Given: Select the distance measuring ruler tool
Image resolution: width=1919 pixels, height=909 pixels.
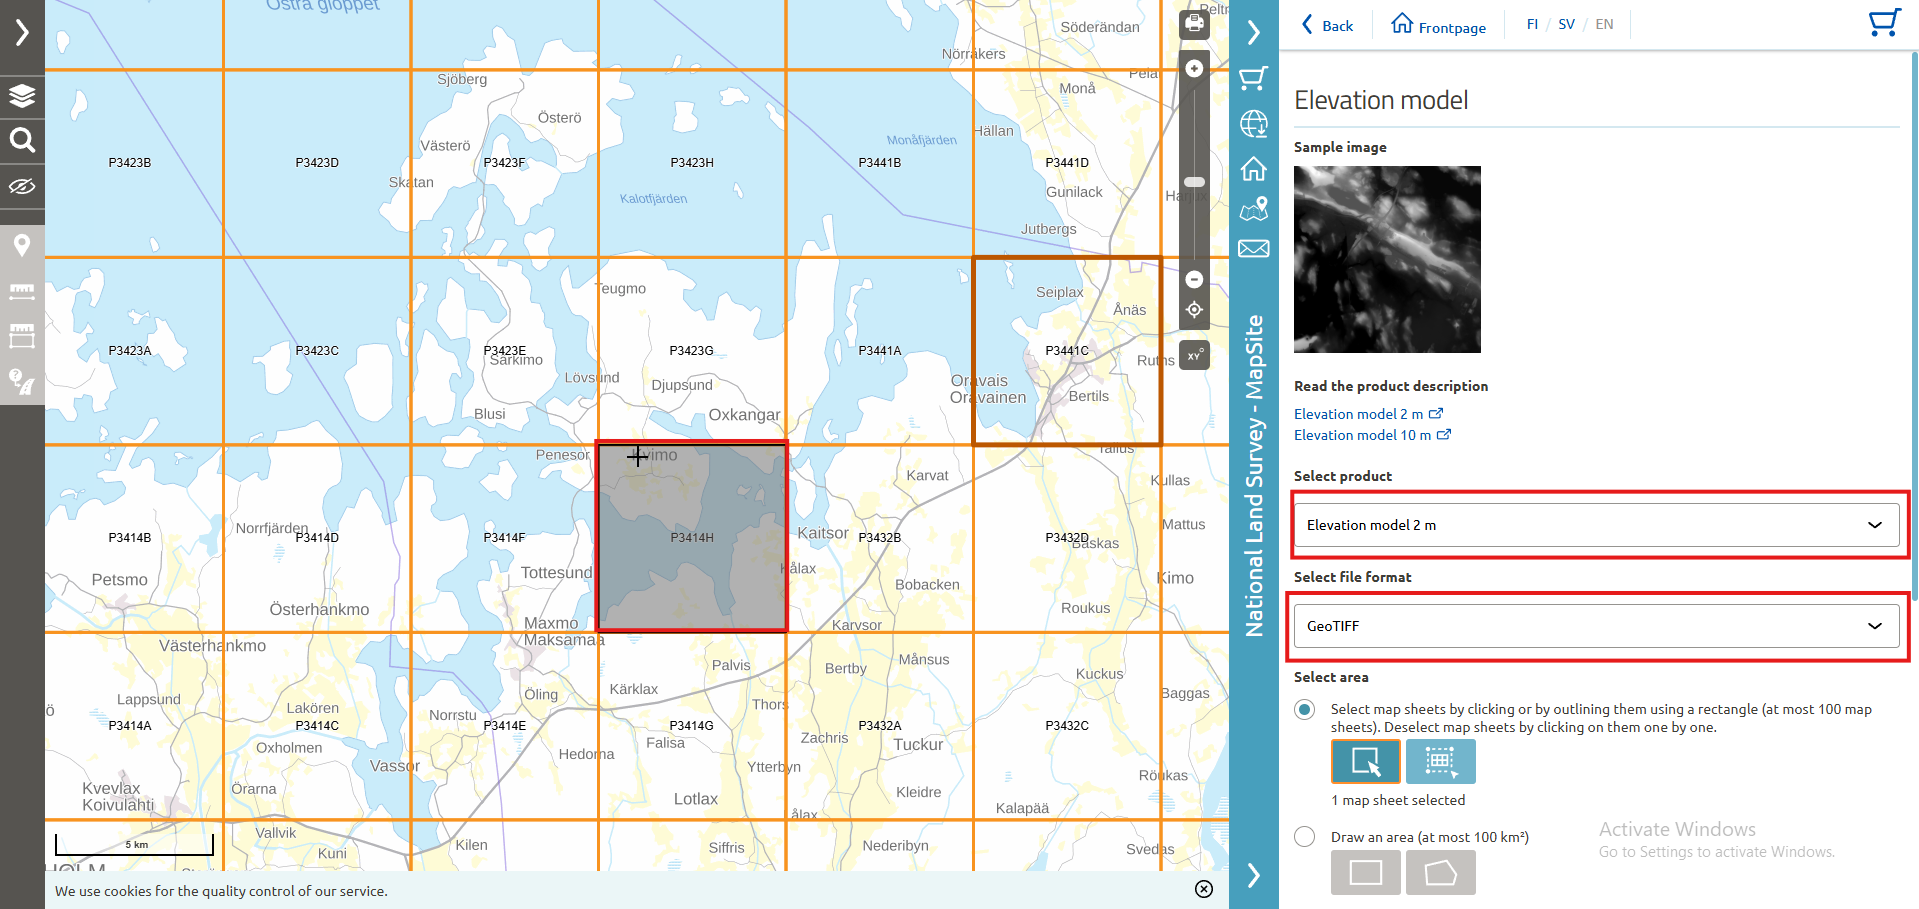Looking at the screenshot, I should click(22, 291).
